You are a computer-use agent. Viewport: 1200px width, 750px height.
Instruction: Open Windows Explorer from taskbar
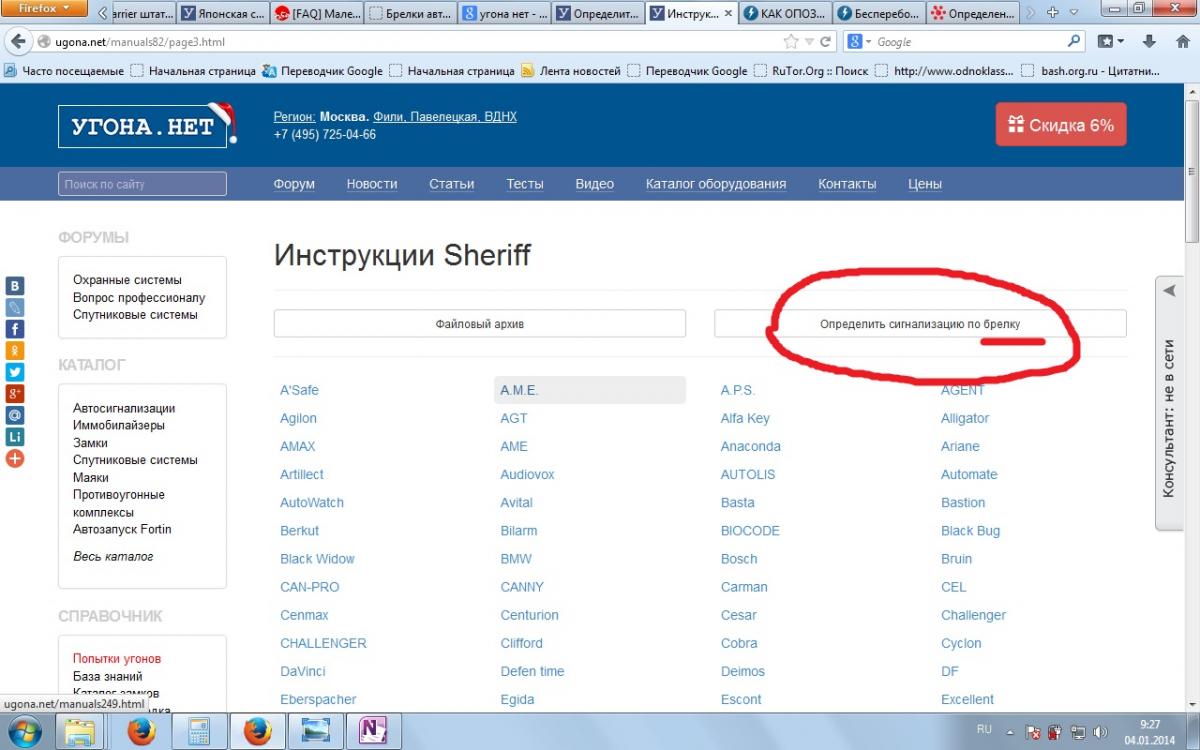click(80, 732)
